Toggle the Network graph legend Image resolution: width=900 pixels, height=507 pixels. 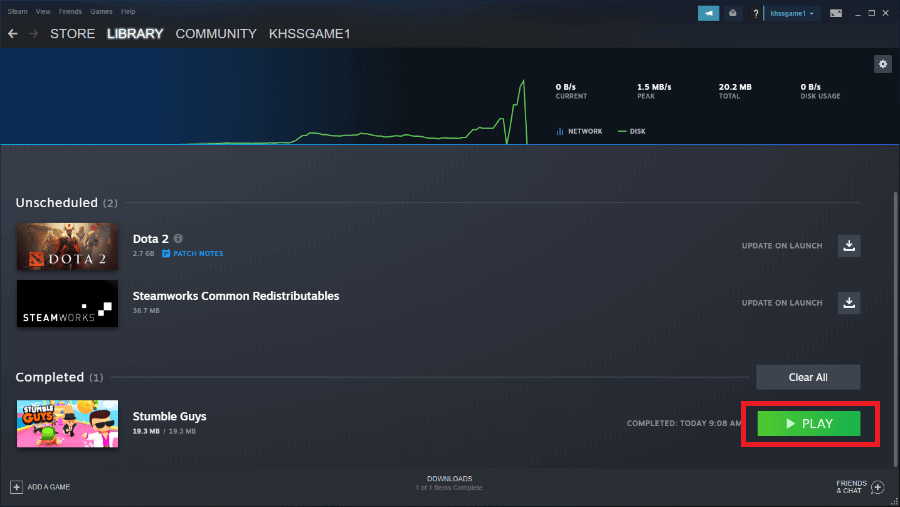pos(579,131)
